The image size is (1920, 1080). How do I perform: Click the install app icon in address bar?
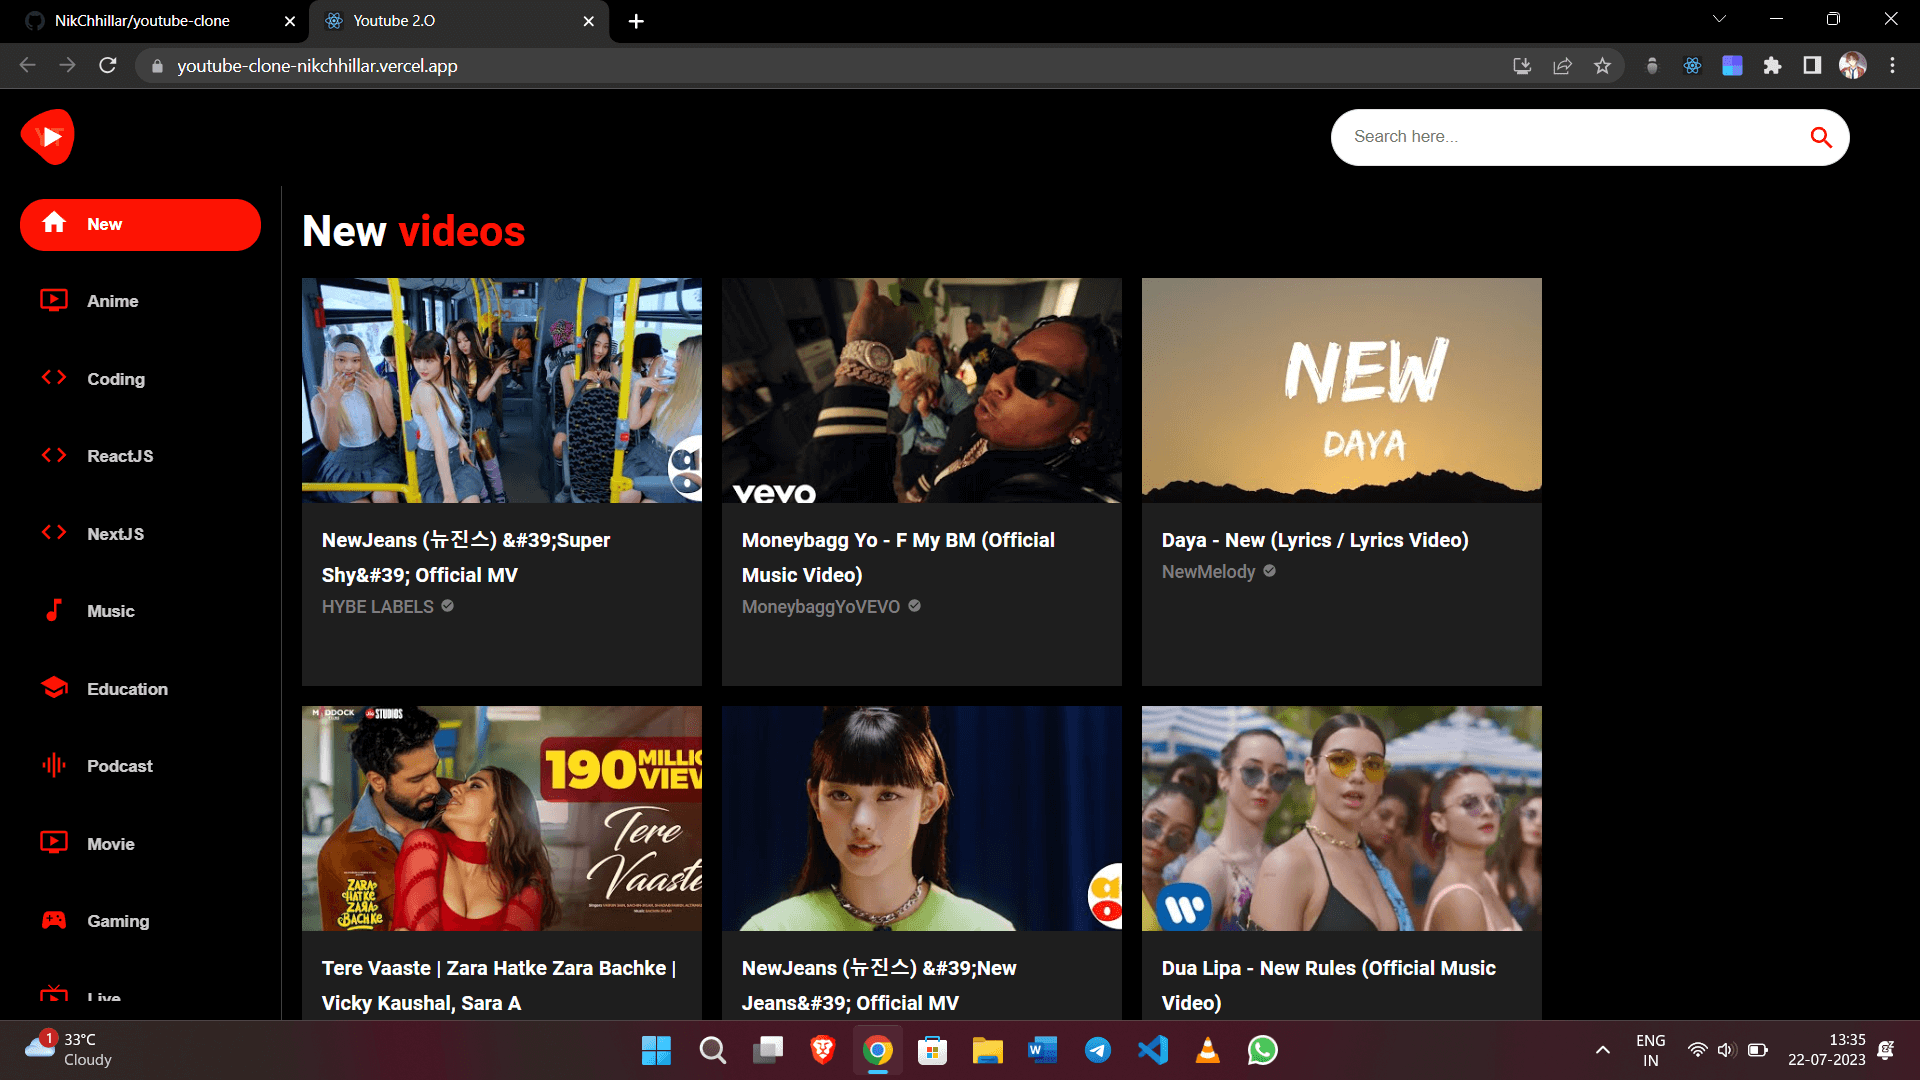[x=1522, y=66]
